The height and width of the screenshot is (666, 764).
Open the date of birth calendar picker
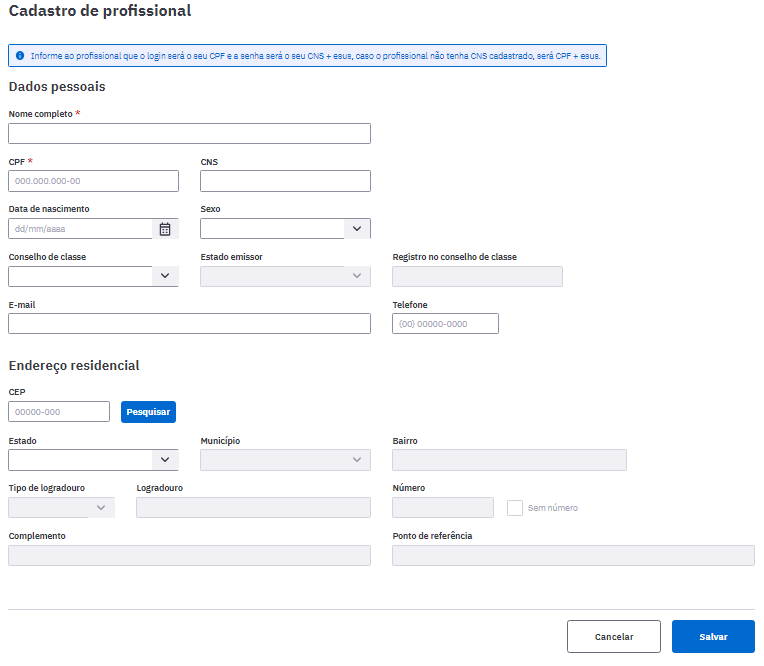[165, 229]
